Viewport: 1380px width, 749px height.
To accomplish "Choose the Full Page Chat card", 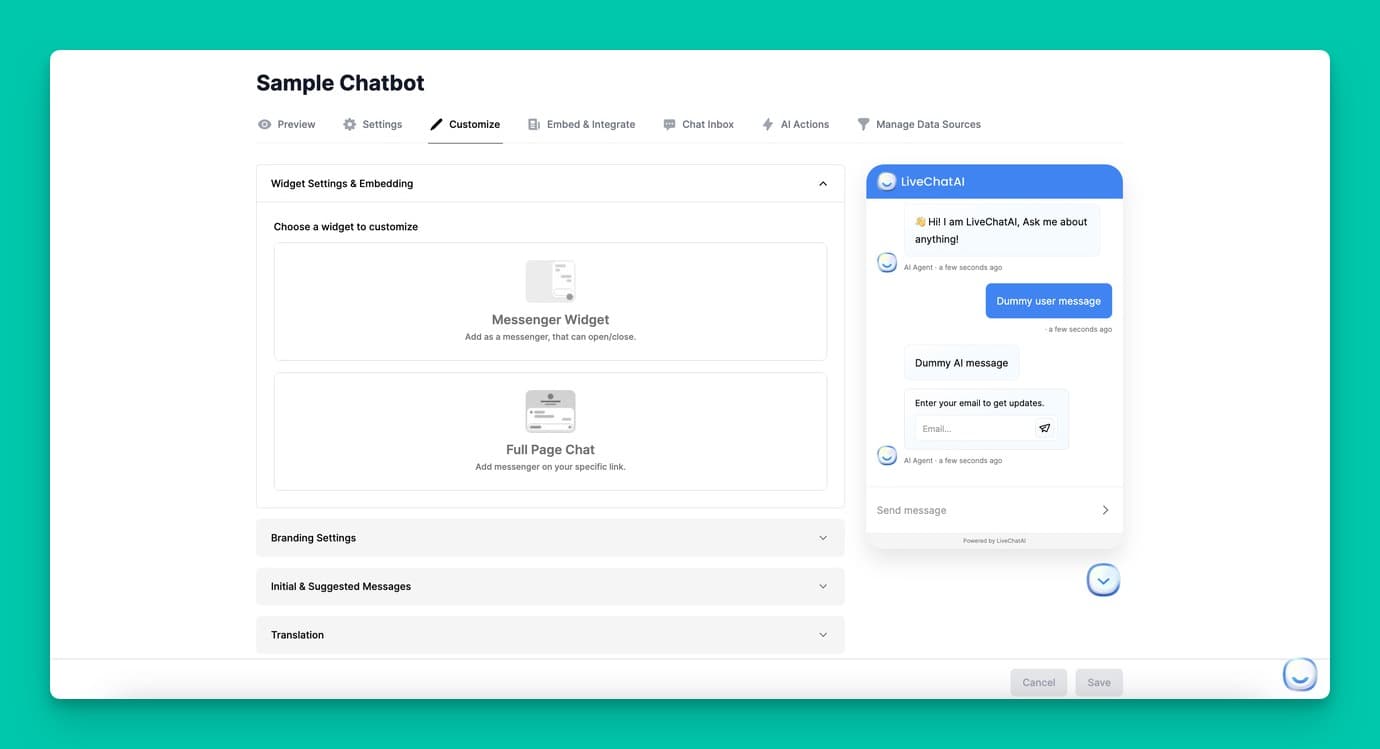I will point(550,431).
